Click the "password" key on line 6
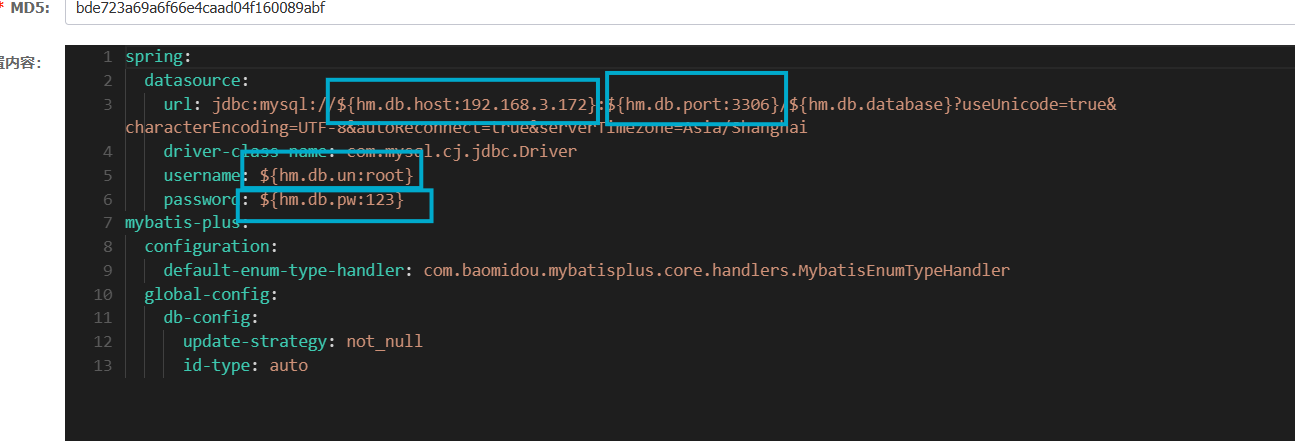 pyautogui.click(x=202, y=200)
